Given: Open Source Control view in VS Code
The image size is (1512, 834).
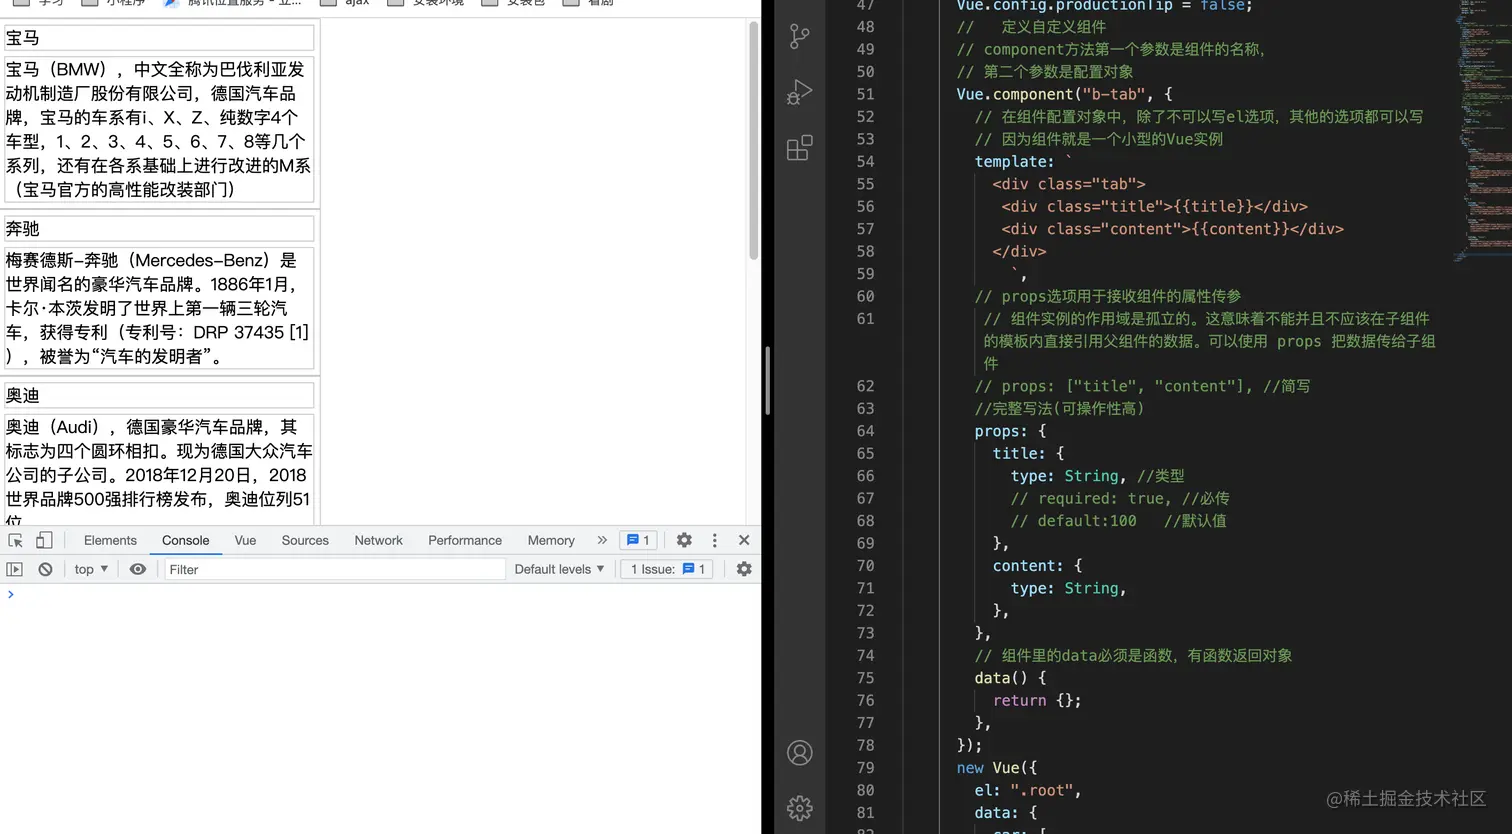Looking at the screenshot, I should [x=800, y=37].
